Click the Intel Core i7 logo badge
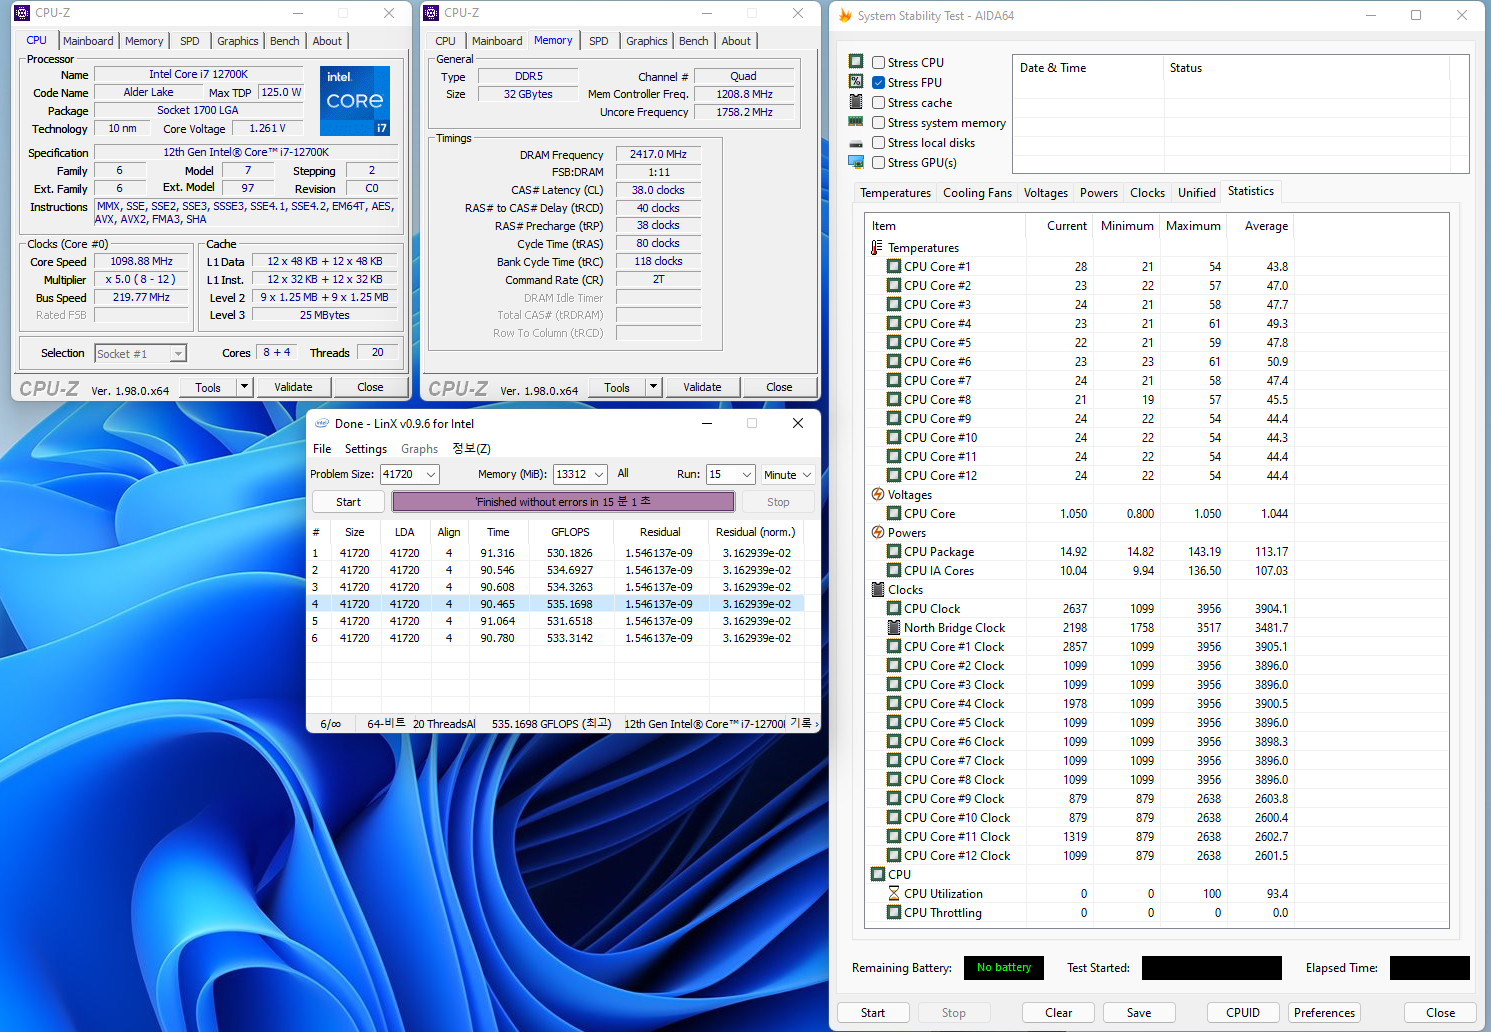Screen dimensions: 1491x1032 click(355, 101)
